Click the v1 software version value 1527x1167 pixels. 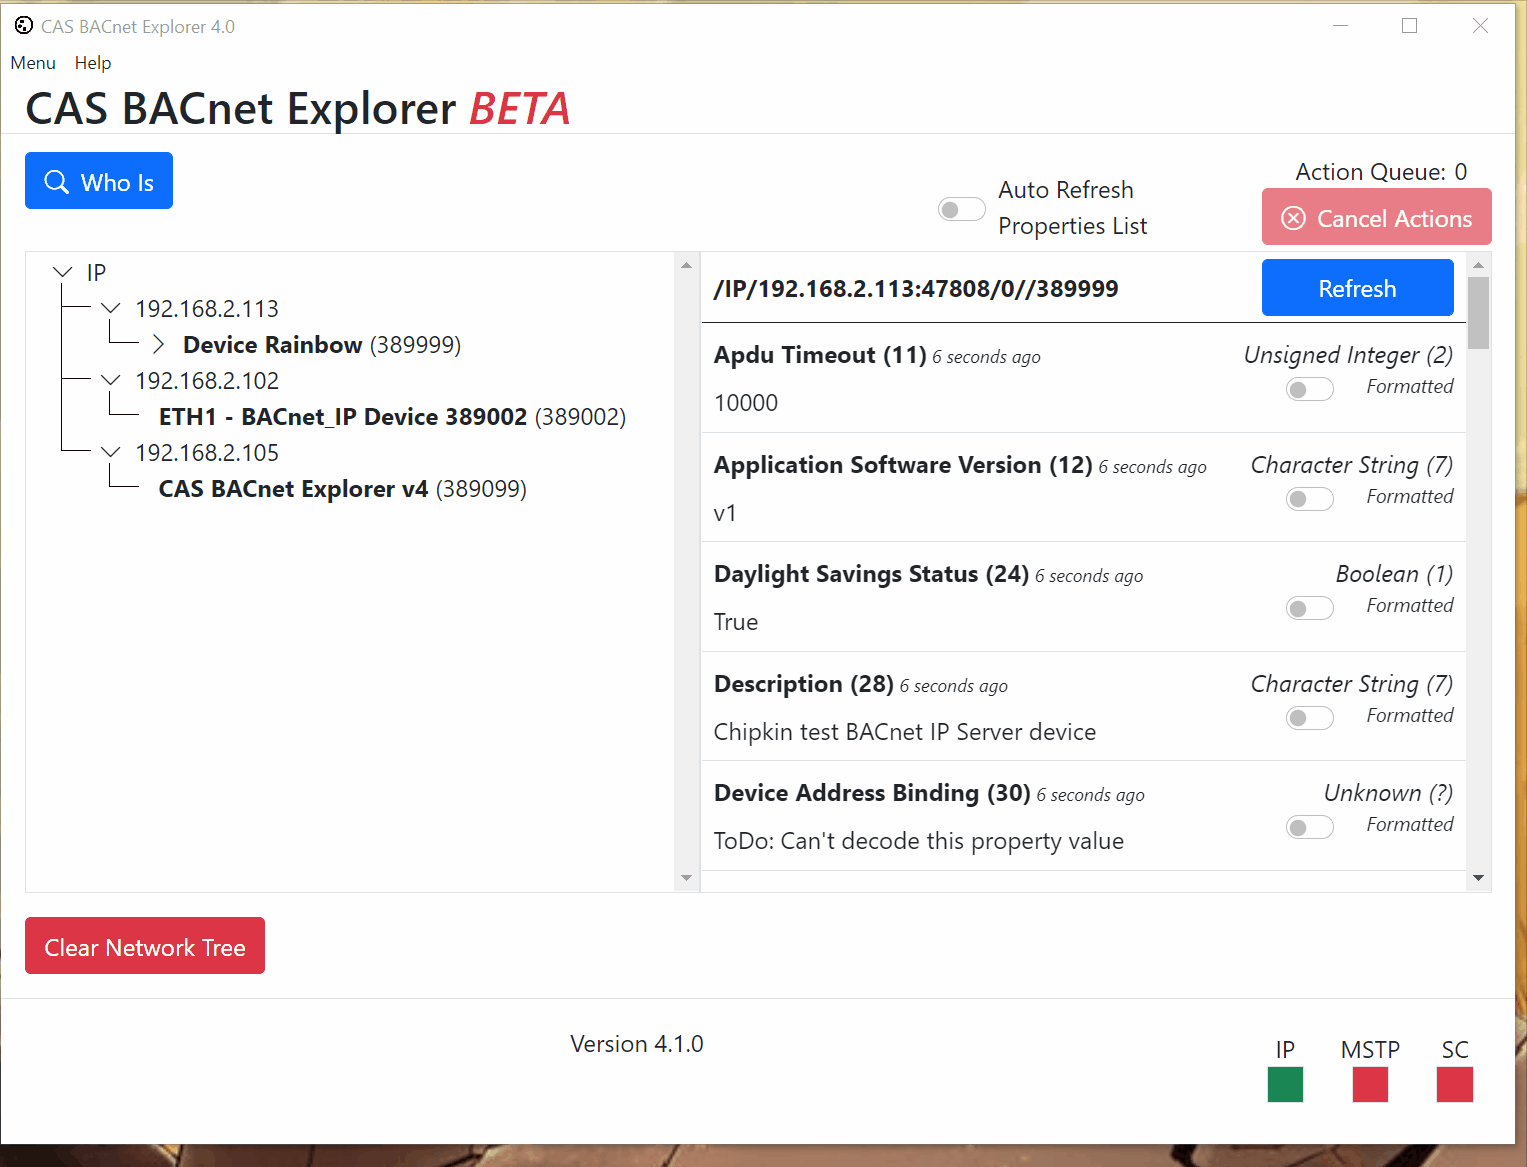pyautogui.click(x=725, y=513)
